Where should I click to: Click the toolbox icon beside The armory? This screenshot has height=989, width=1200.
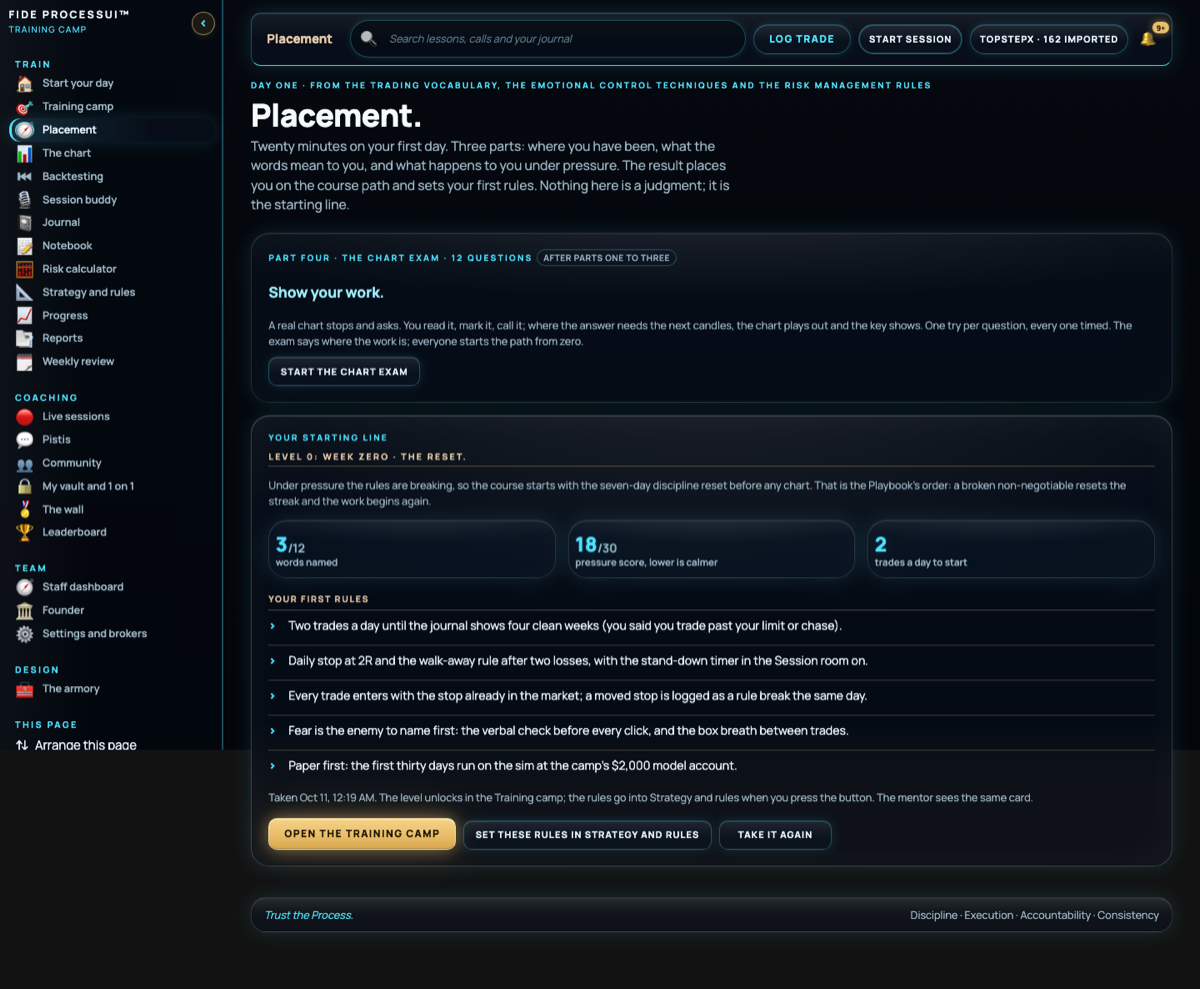tap(25, 688)
